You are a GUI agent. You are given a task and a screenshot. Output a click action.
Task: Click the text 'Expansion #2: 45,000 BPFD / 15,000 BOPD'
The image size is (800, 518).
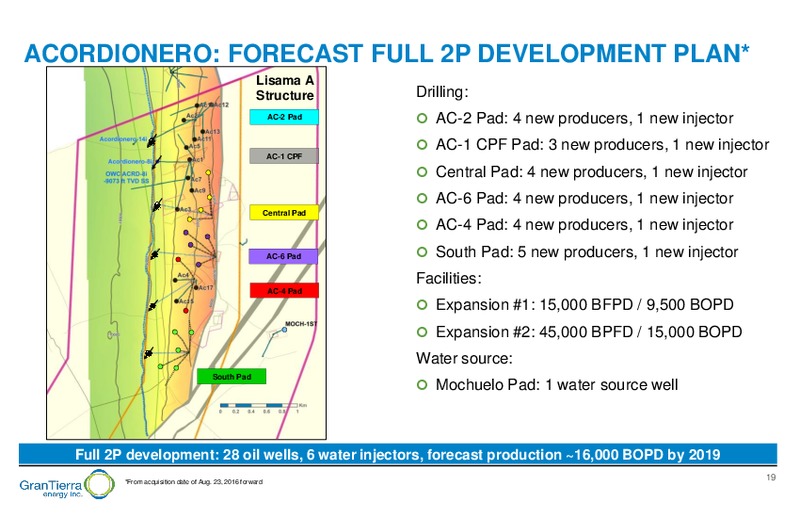click(x=589, y=332)
